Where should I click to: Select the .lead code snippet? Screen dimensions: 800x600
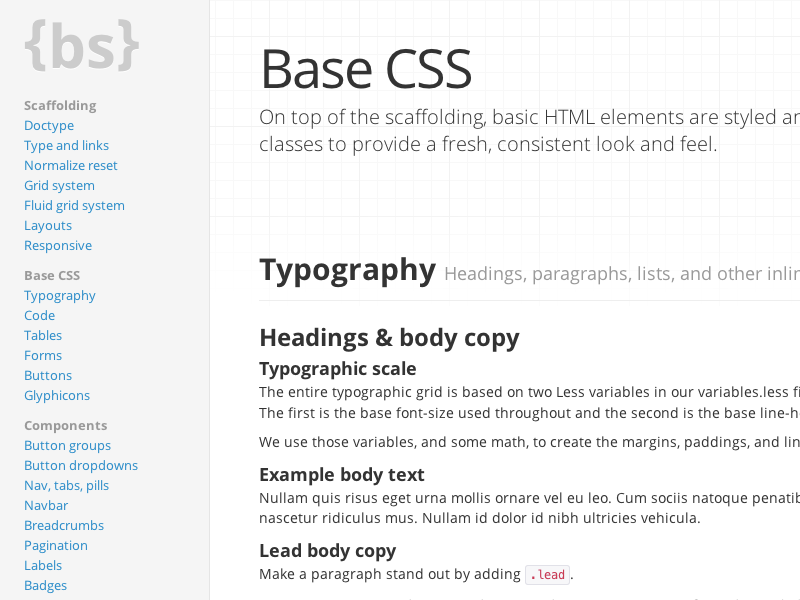coord(548,574)
